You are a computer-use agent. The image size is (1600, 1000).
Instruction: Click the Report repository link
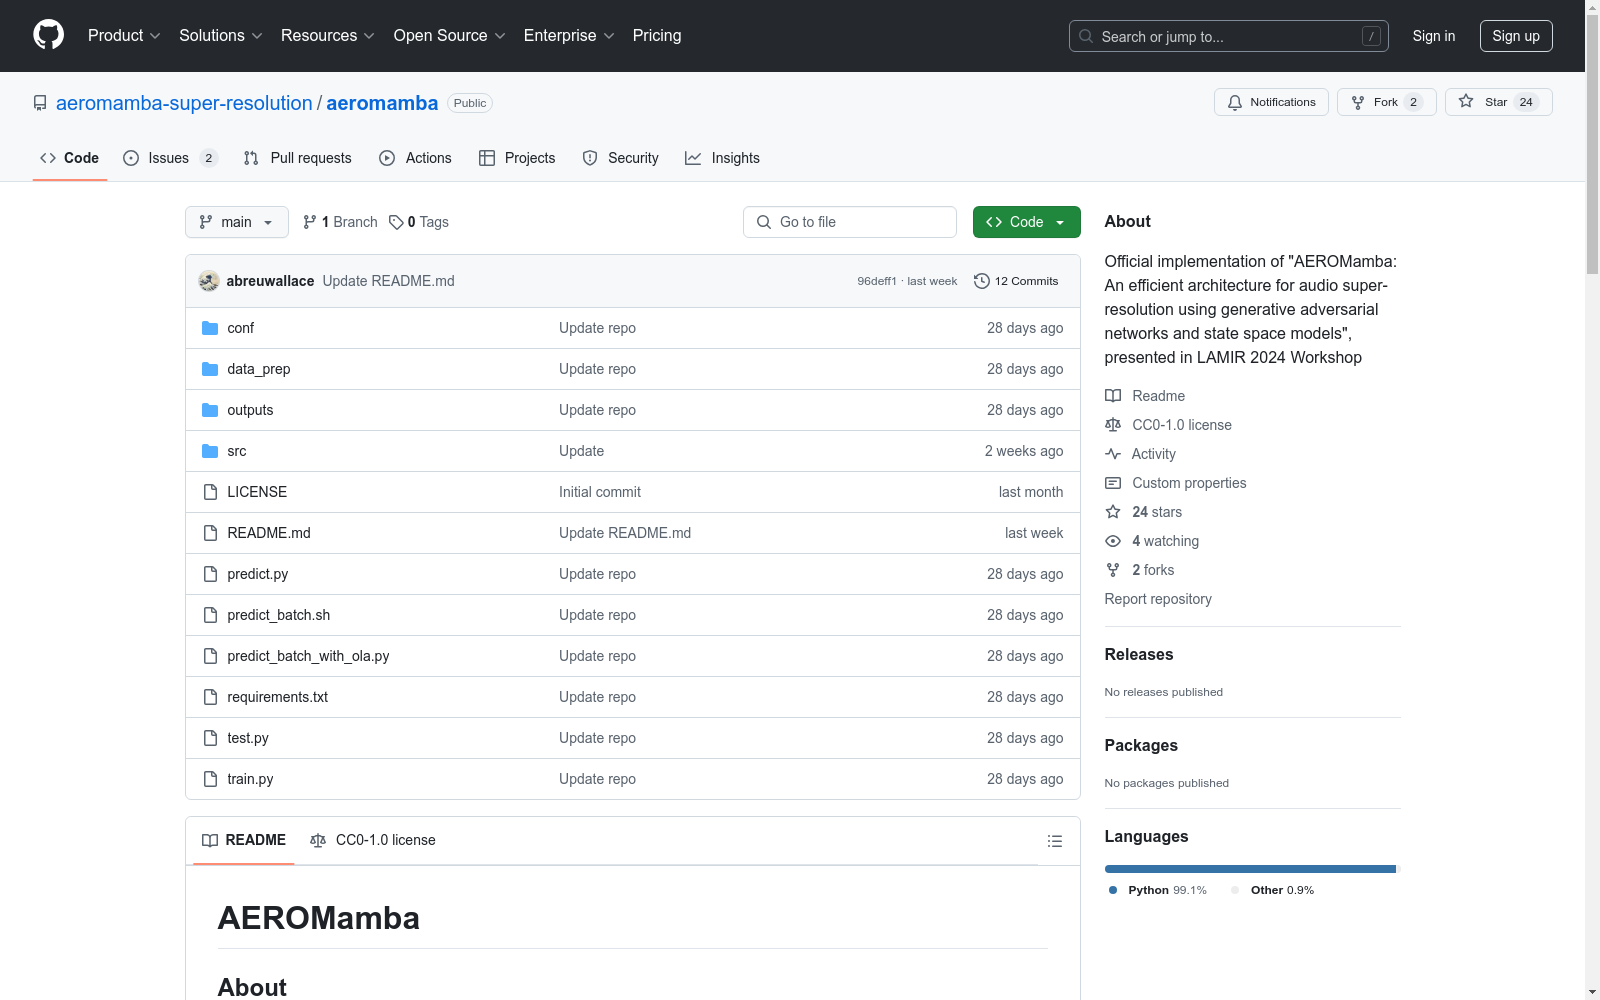pyautogui.click(x=1158, y=599)
